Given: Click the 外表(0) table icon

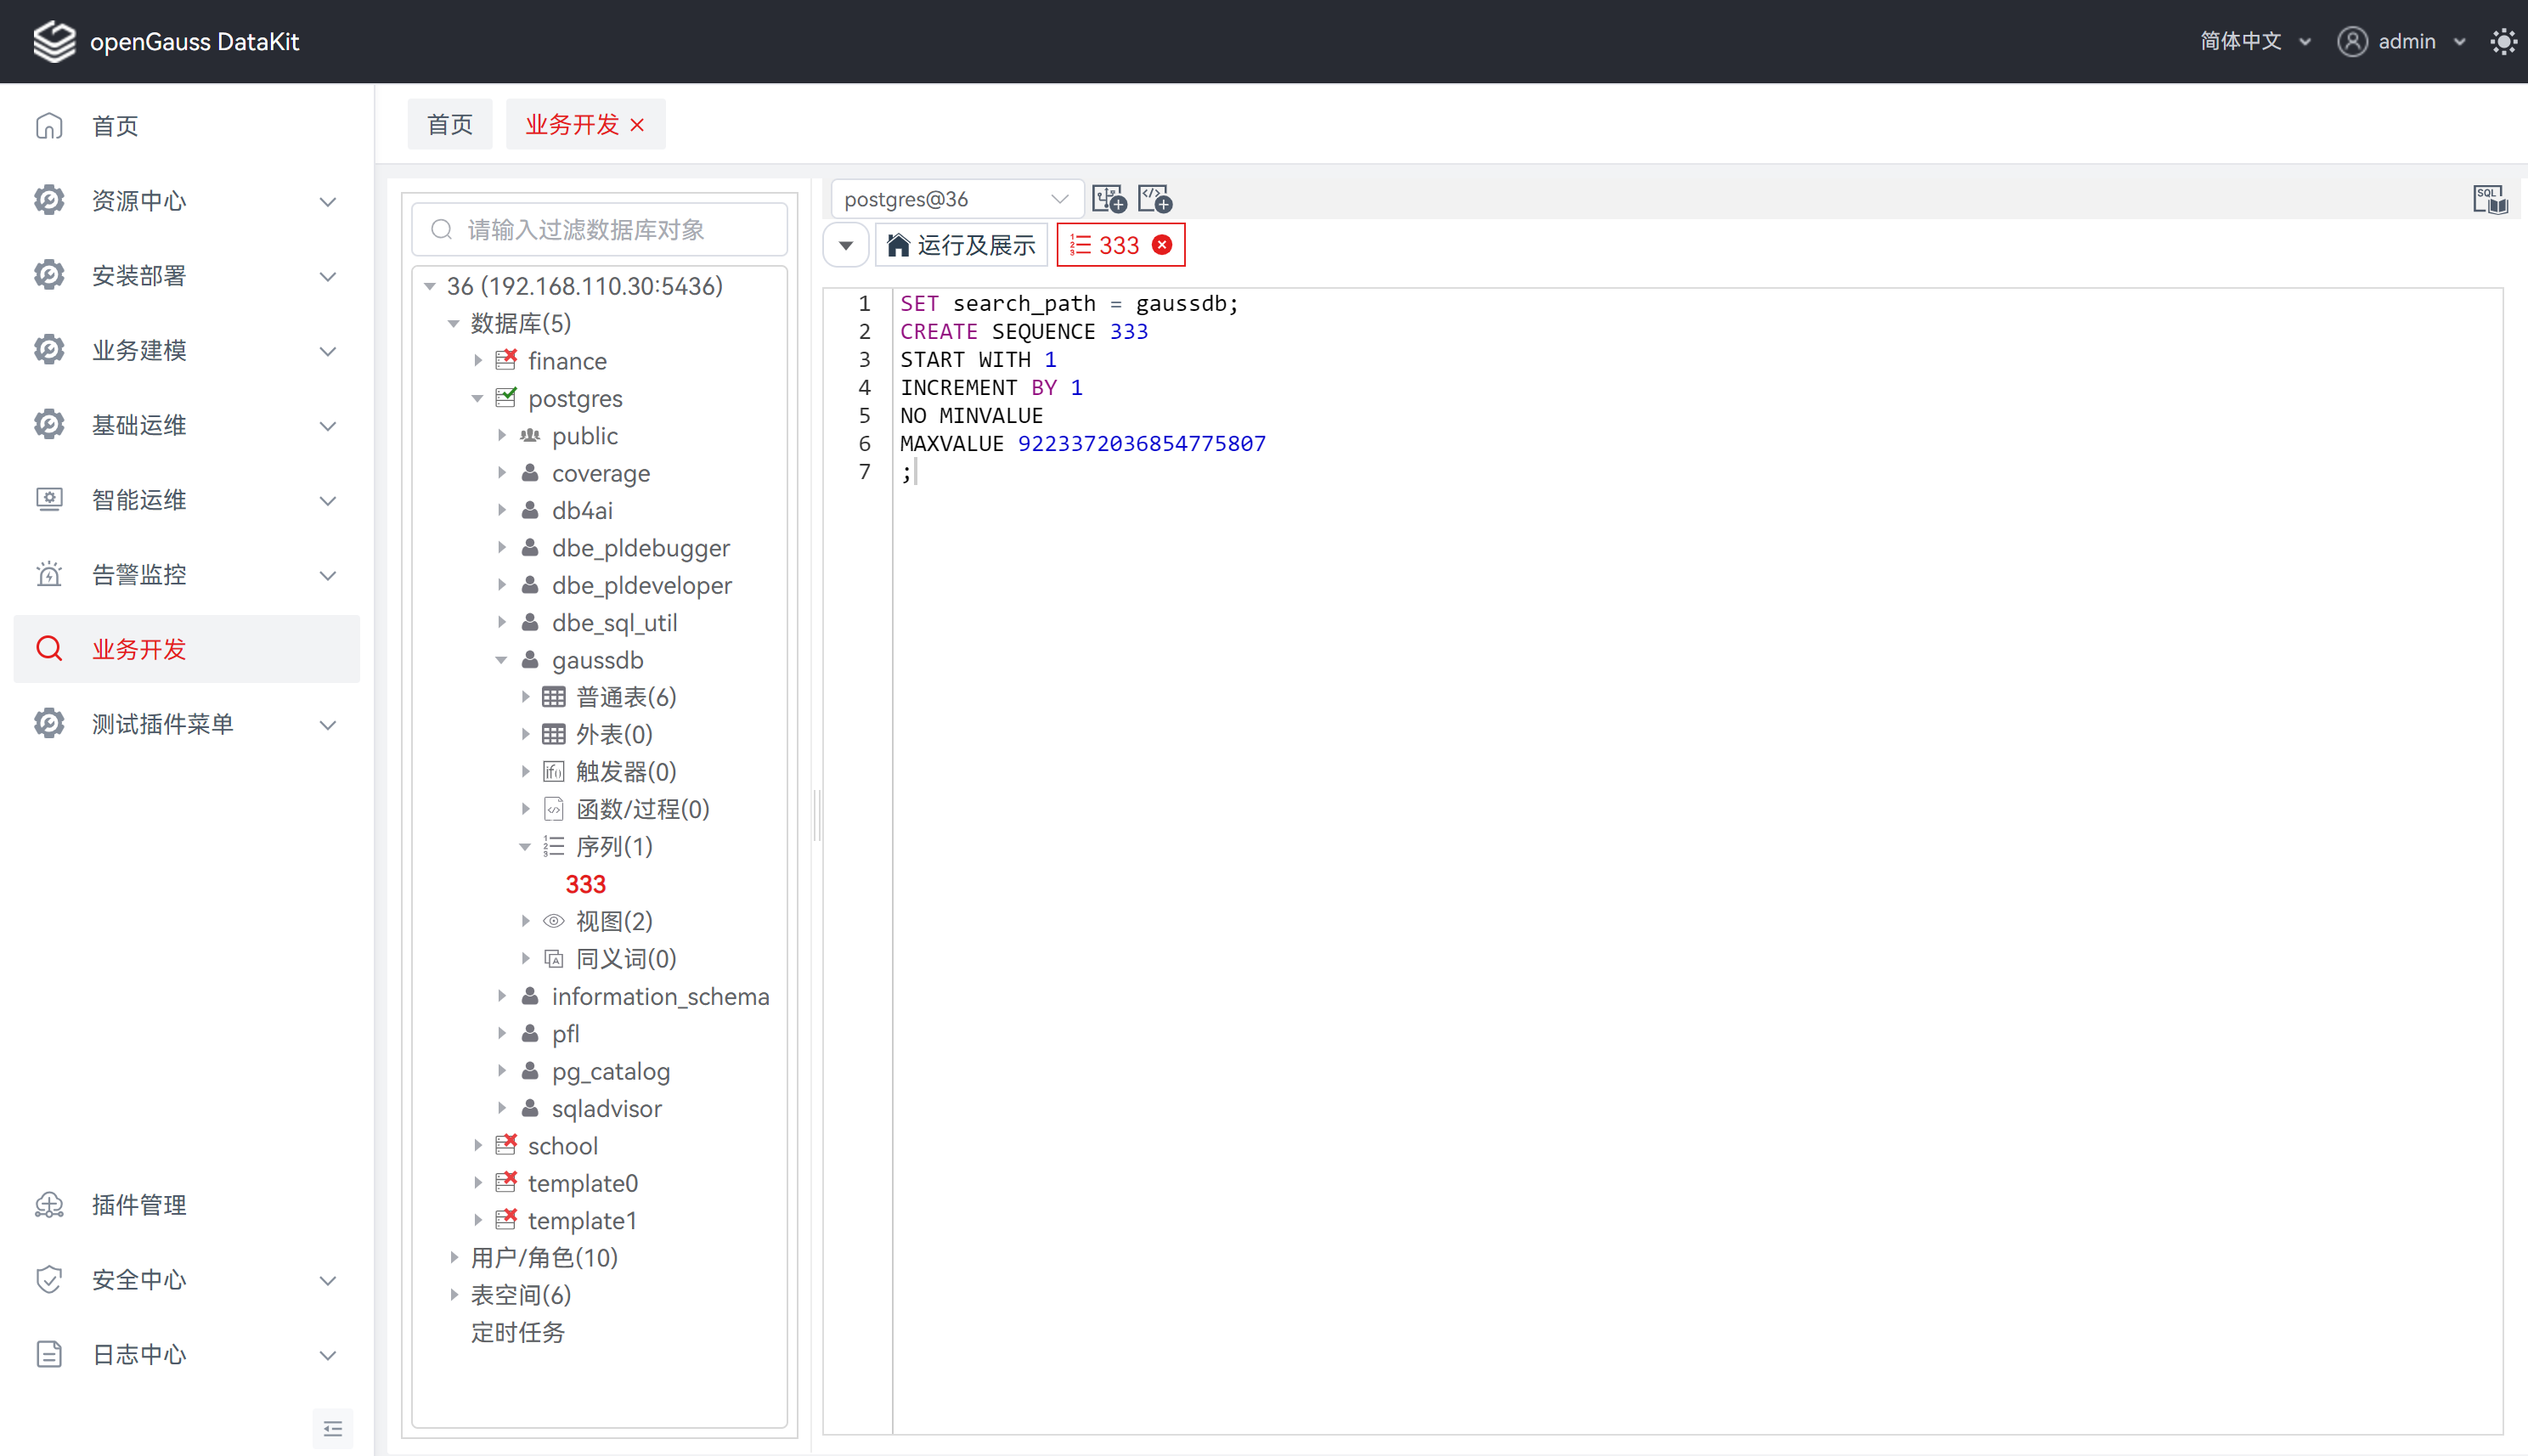Looking at the screenshot, I should pos(554,735).
